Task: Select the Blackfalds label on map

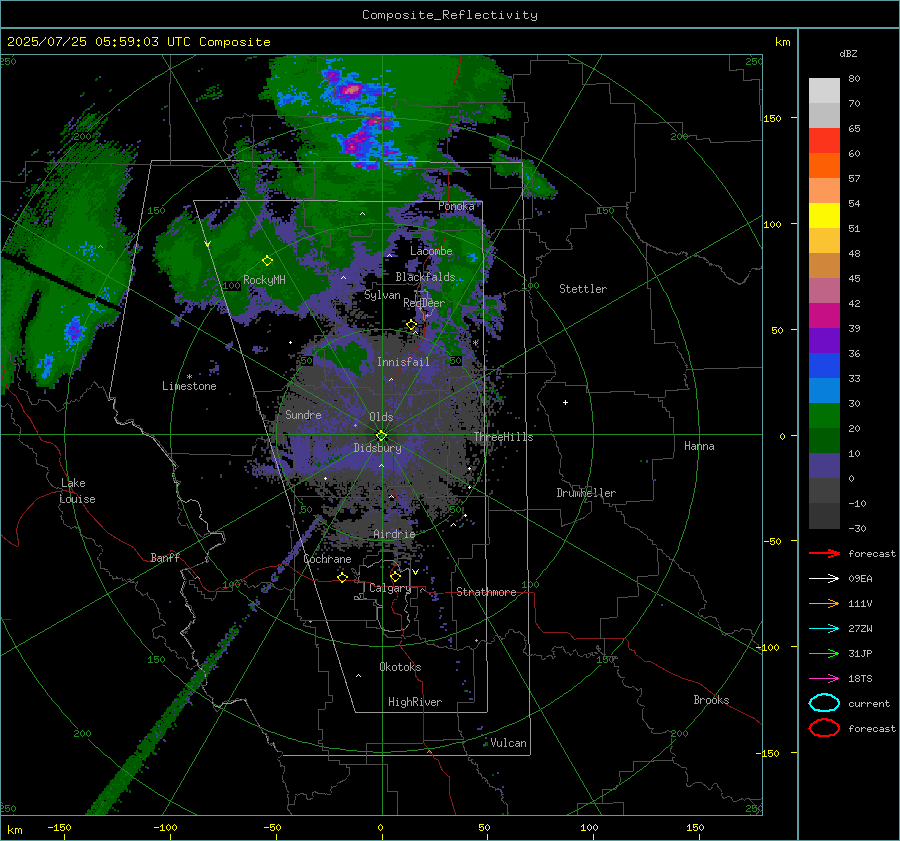Action: tap(425, 277)
